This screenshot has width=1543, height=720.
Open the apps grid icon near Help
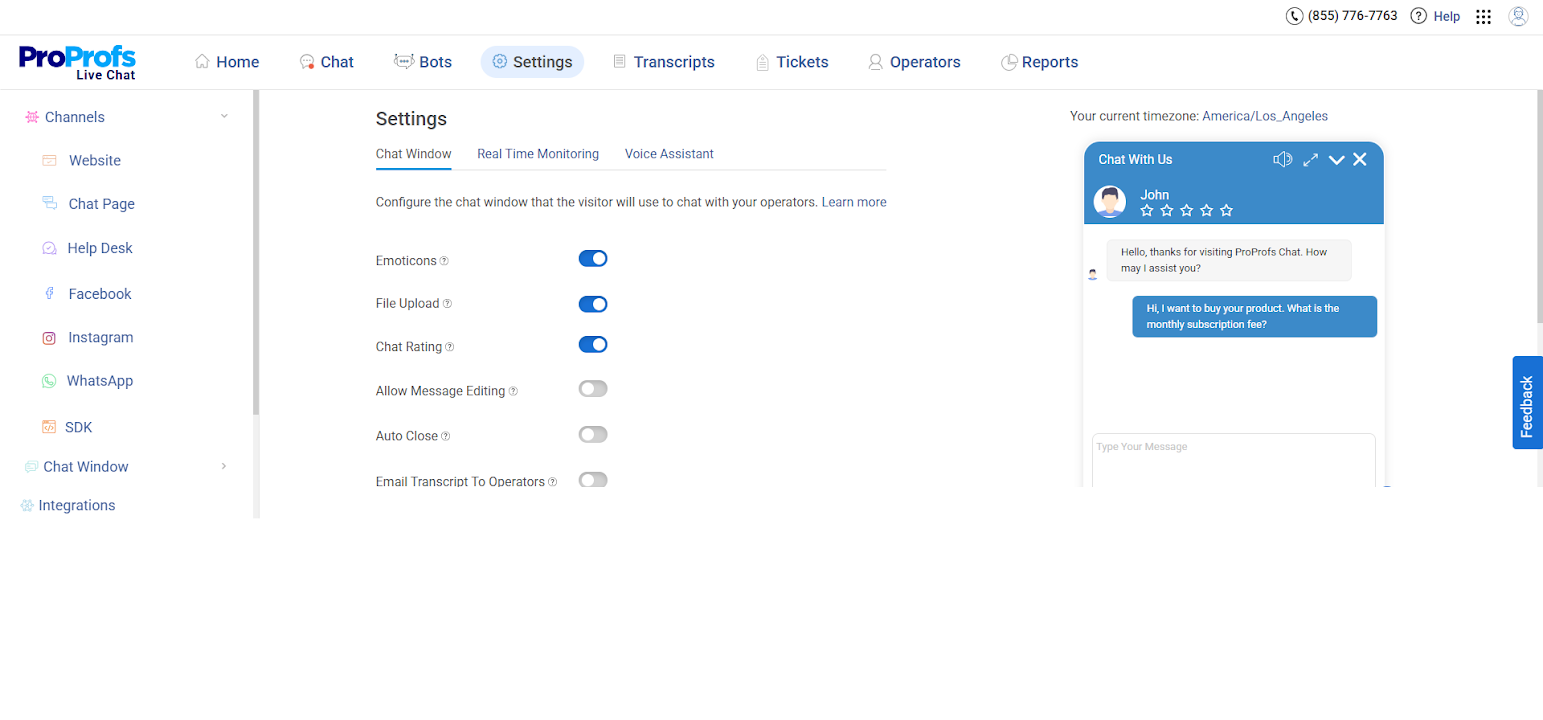click(x=1483, y=16)
